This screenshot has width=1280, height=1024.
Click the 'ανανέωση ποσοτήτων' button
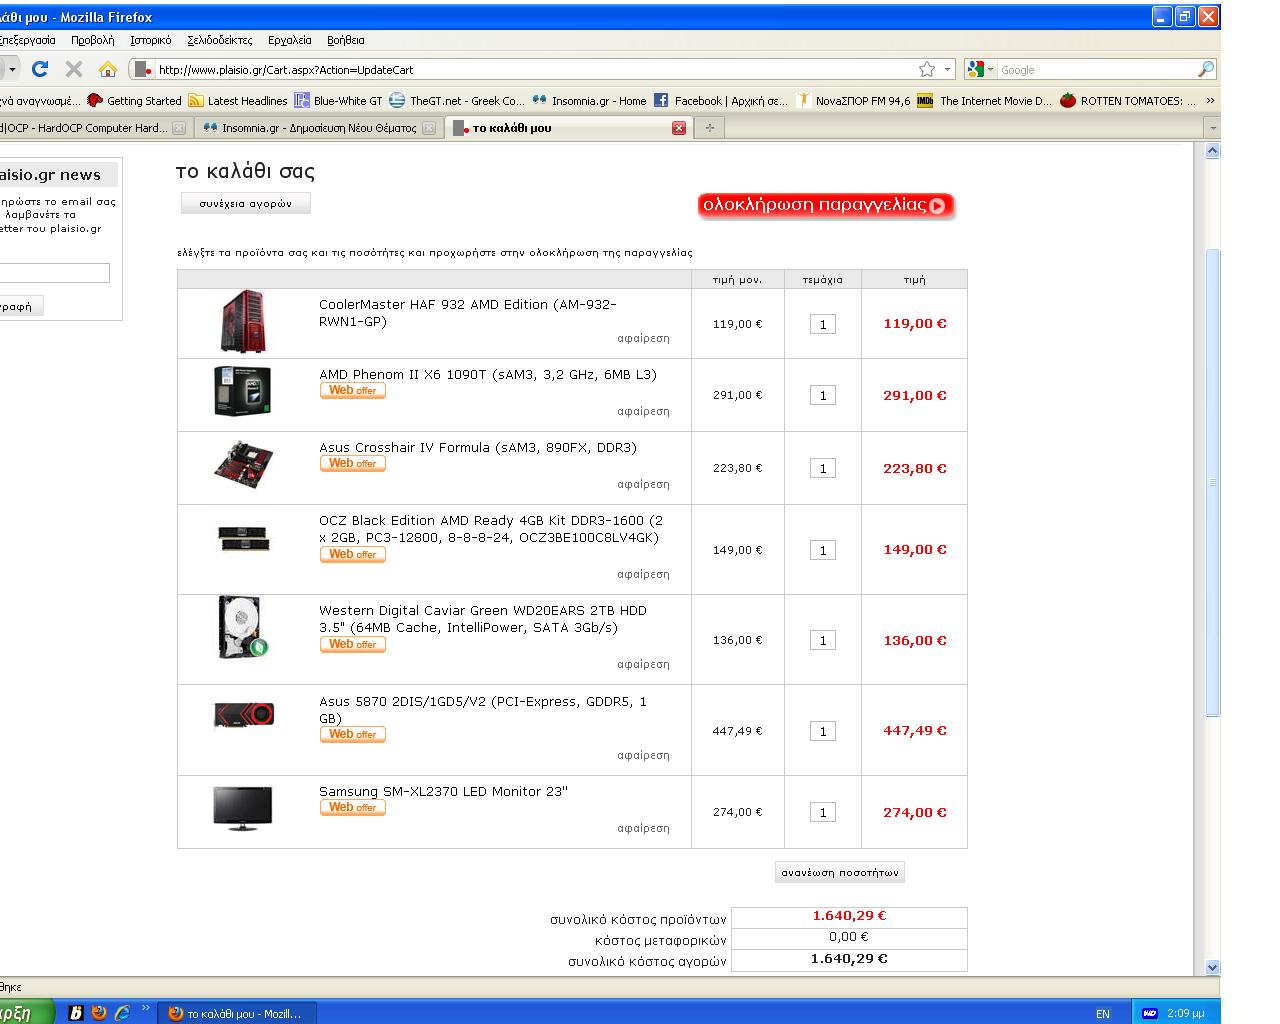[x=840, y=872]
